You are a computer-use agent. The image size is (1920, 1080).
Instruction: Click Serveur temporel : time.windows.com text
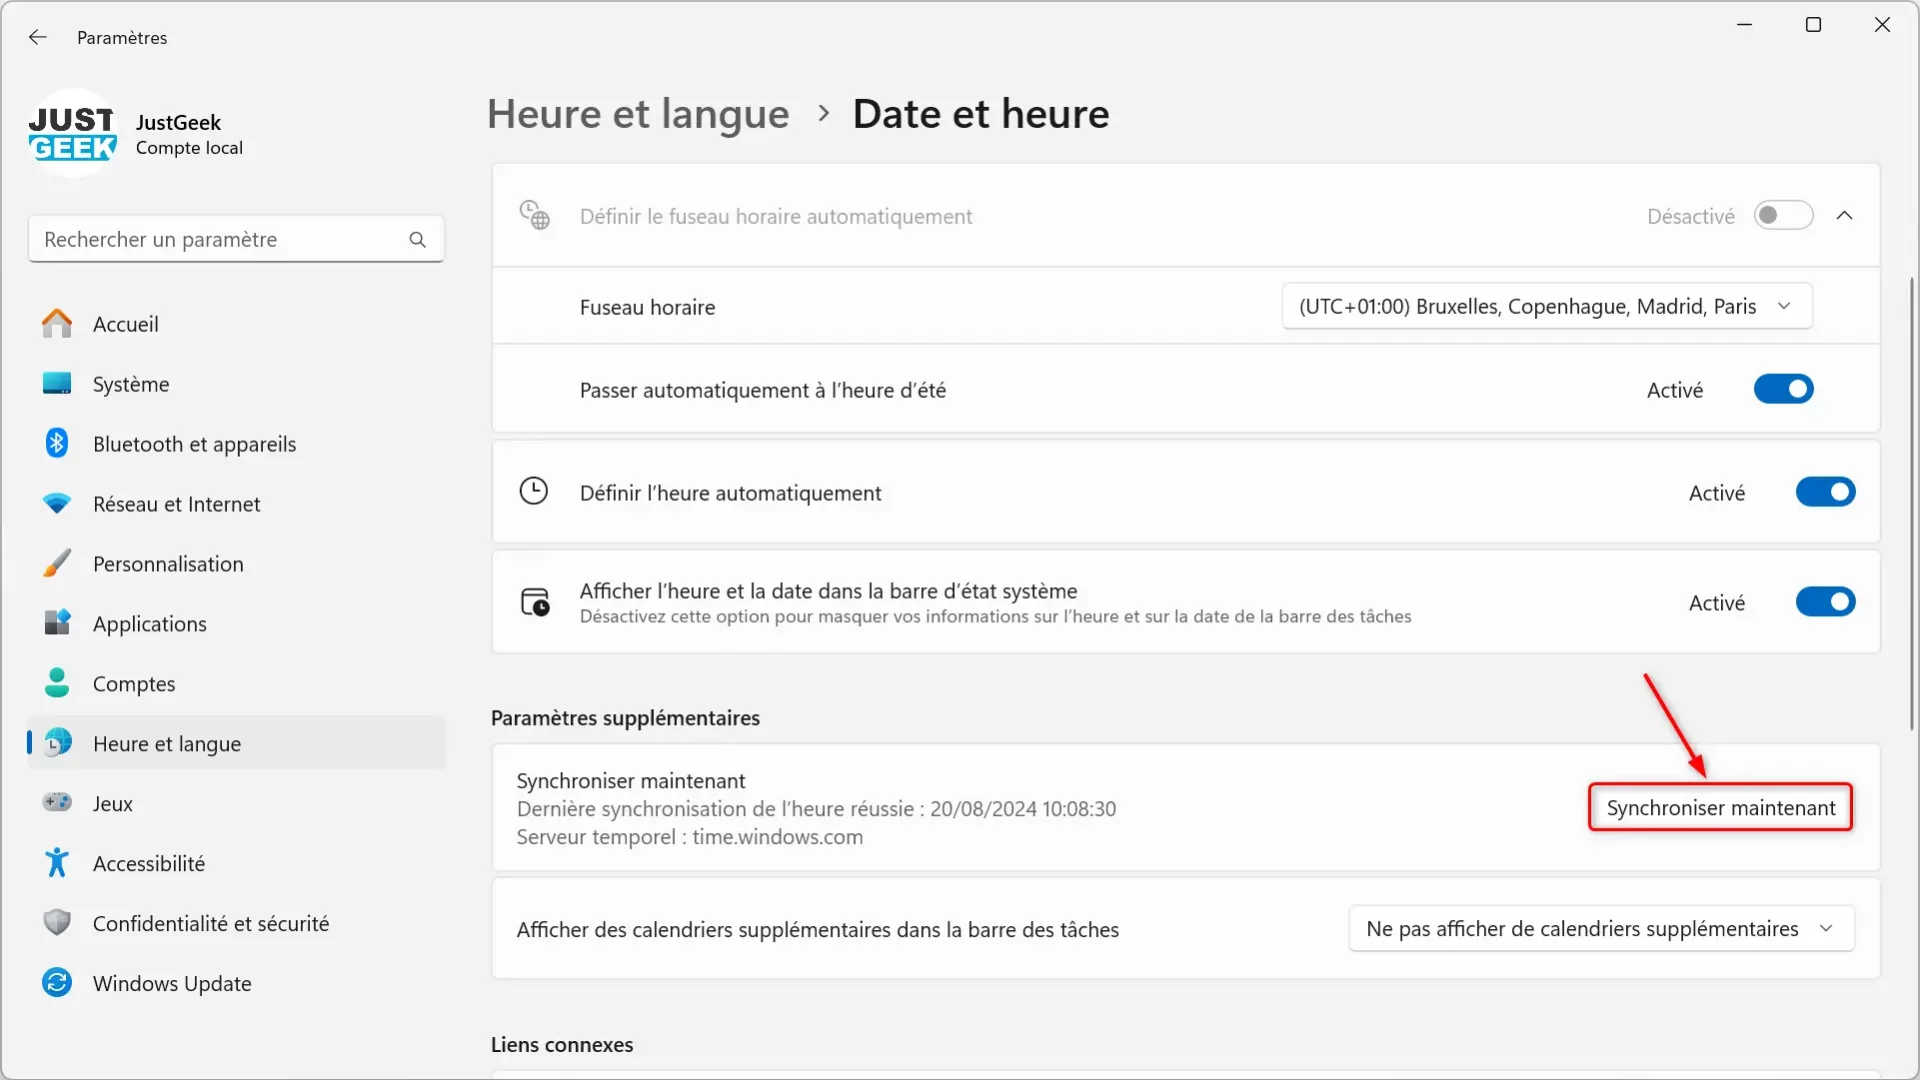690,837
